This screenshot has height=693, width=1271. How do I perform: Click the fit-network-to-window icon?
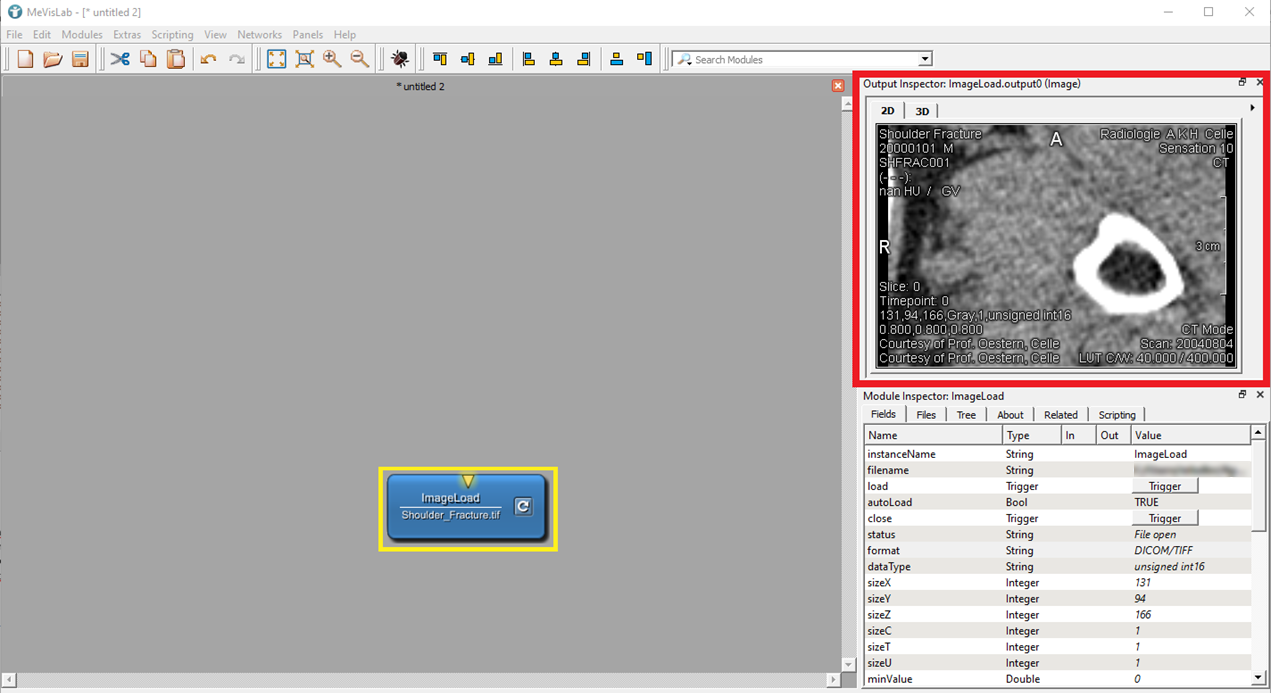click(277, 59)
